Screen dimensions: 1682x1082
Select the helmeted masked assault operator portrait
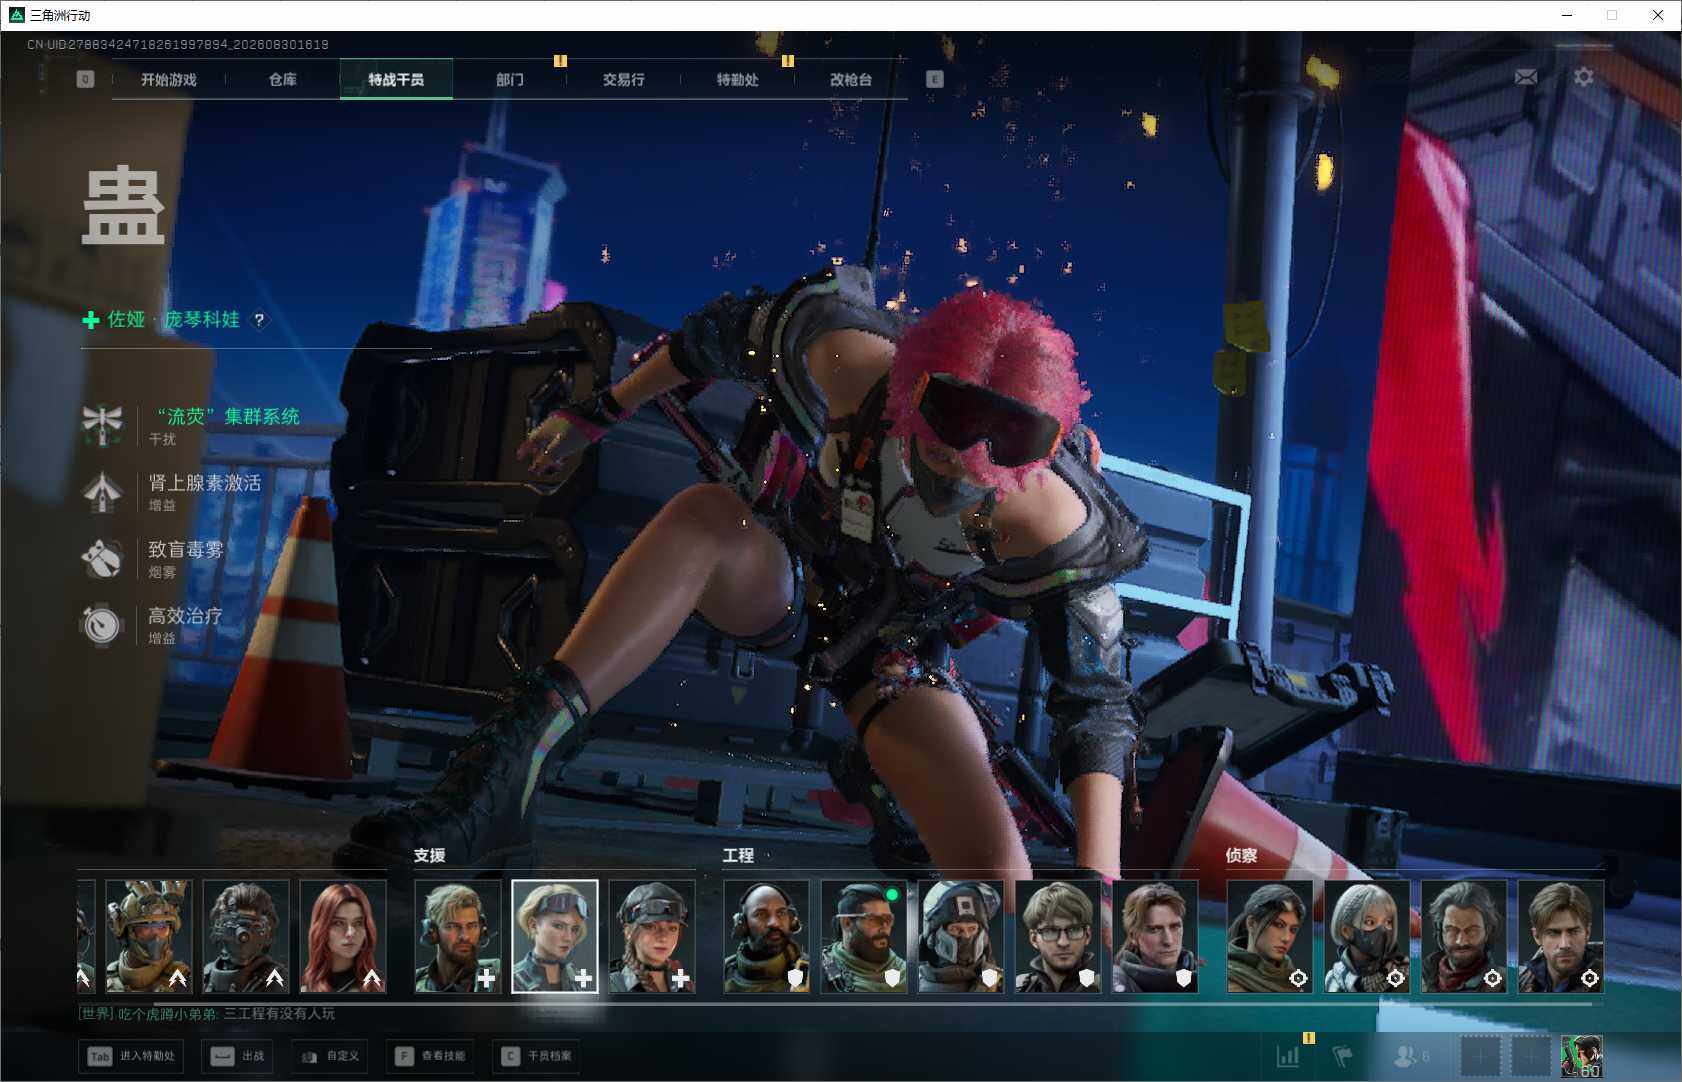[149, 937]
